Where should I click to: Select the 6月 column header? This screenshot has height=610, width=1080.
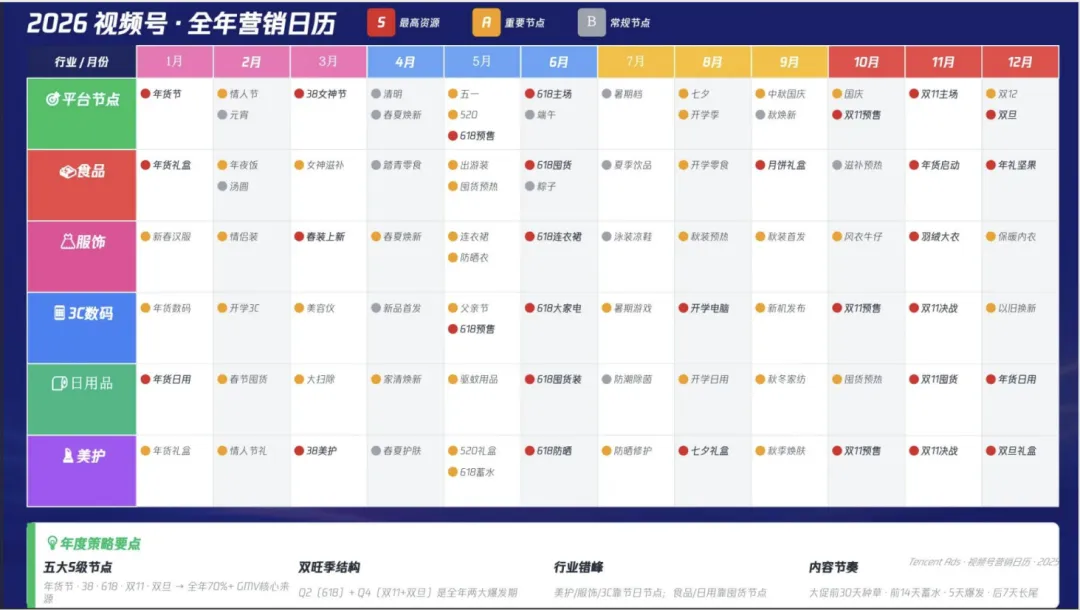pos(559,61)
